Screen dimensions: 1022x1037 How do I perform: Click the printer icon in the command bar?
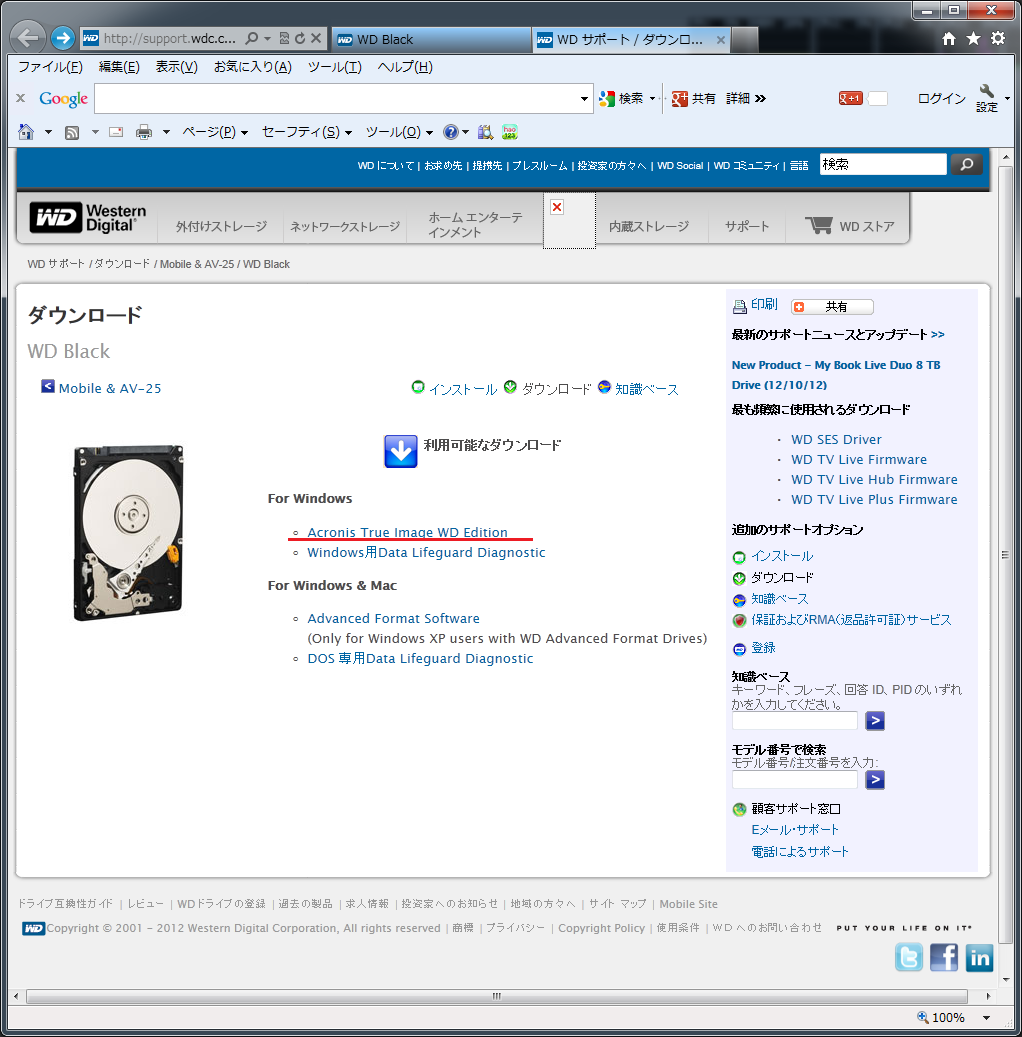click(x=144, y=132)
